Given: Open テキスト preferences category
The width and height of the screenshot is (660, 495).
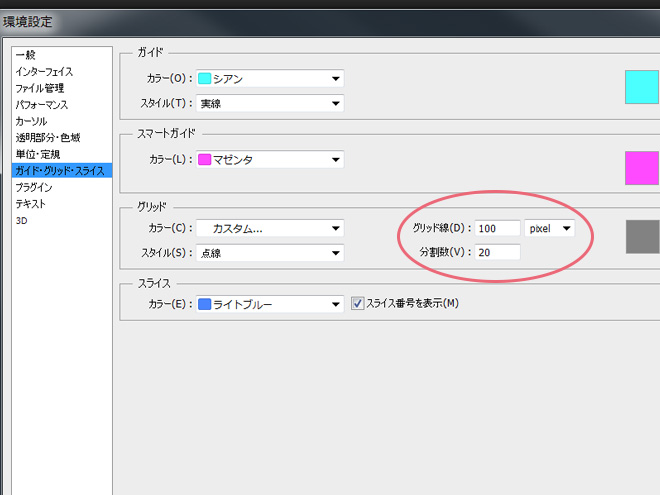Looking at the screenshot, I should [x=30, y=203].
